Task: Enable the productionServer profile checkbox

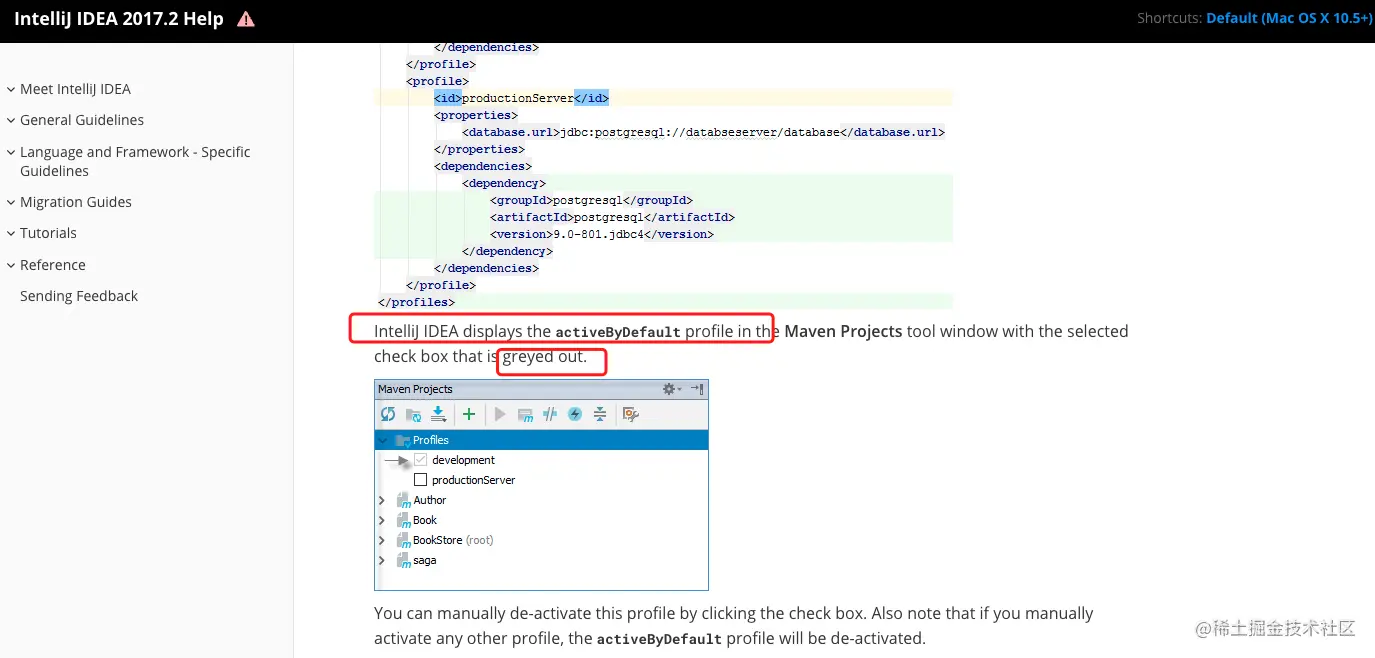Action: tap(421, 480)
